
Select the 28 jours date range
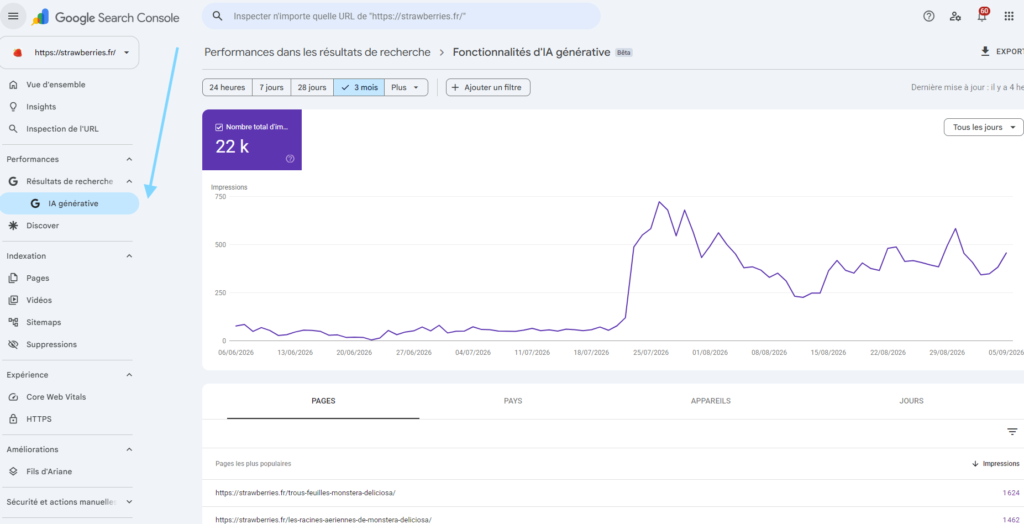pyautogui.click(x=312, y=88)
